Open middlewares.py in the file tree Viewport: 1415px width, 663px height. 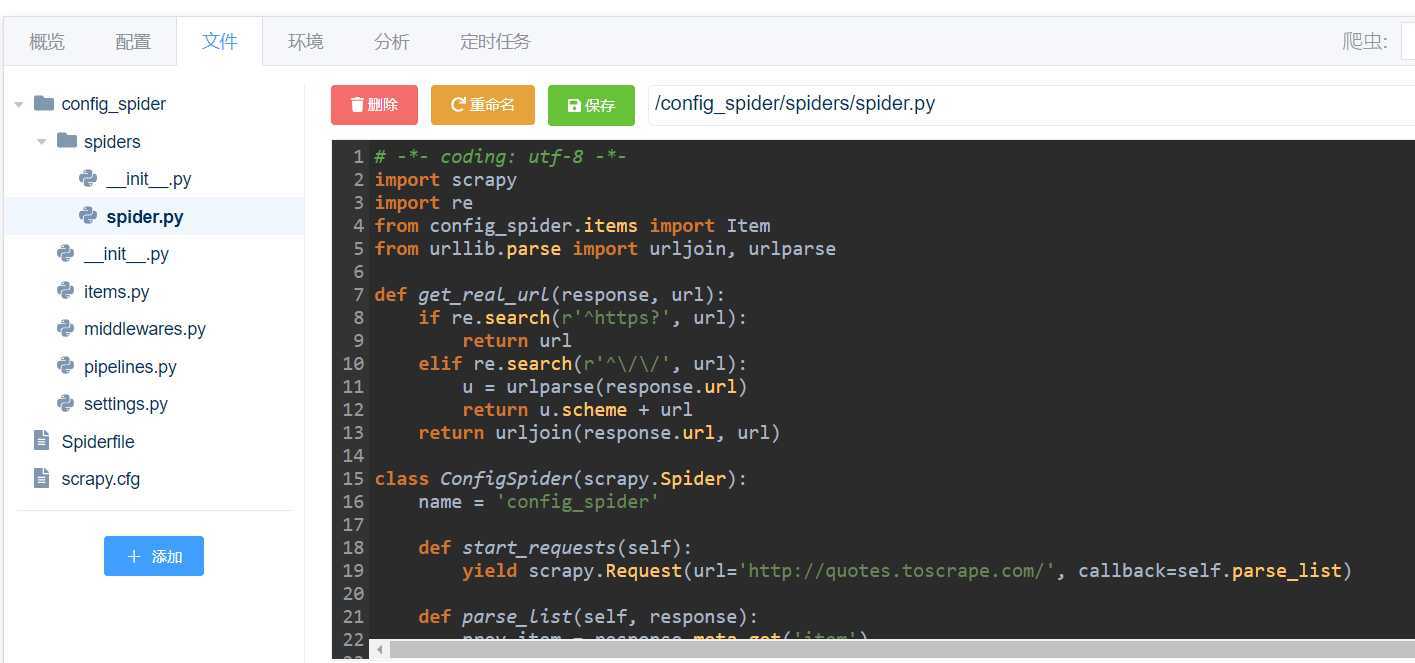[x=145, y=329]
